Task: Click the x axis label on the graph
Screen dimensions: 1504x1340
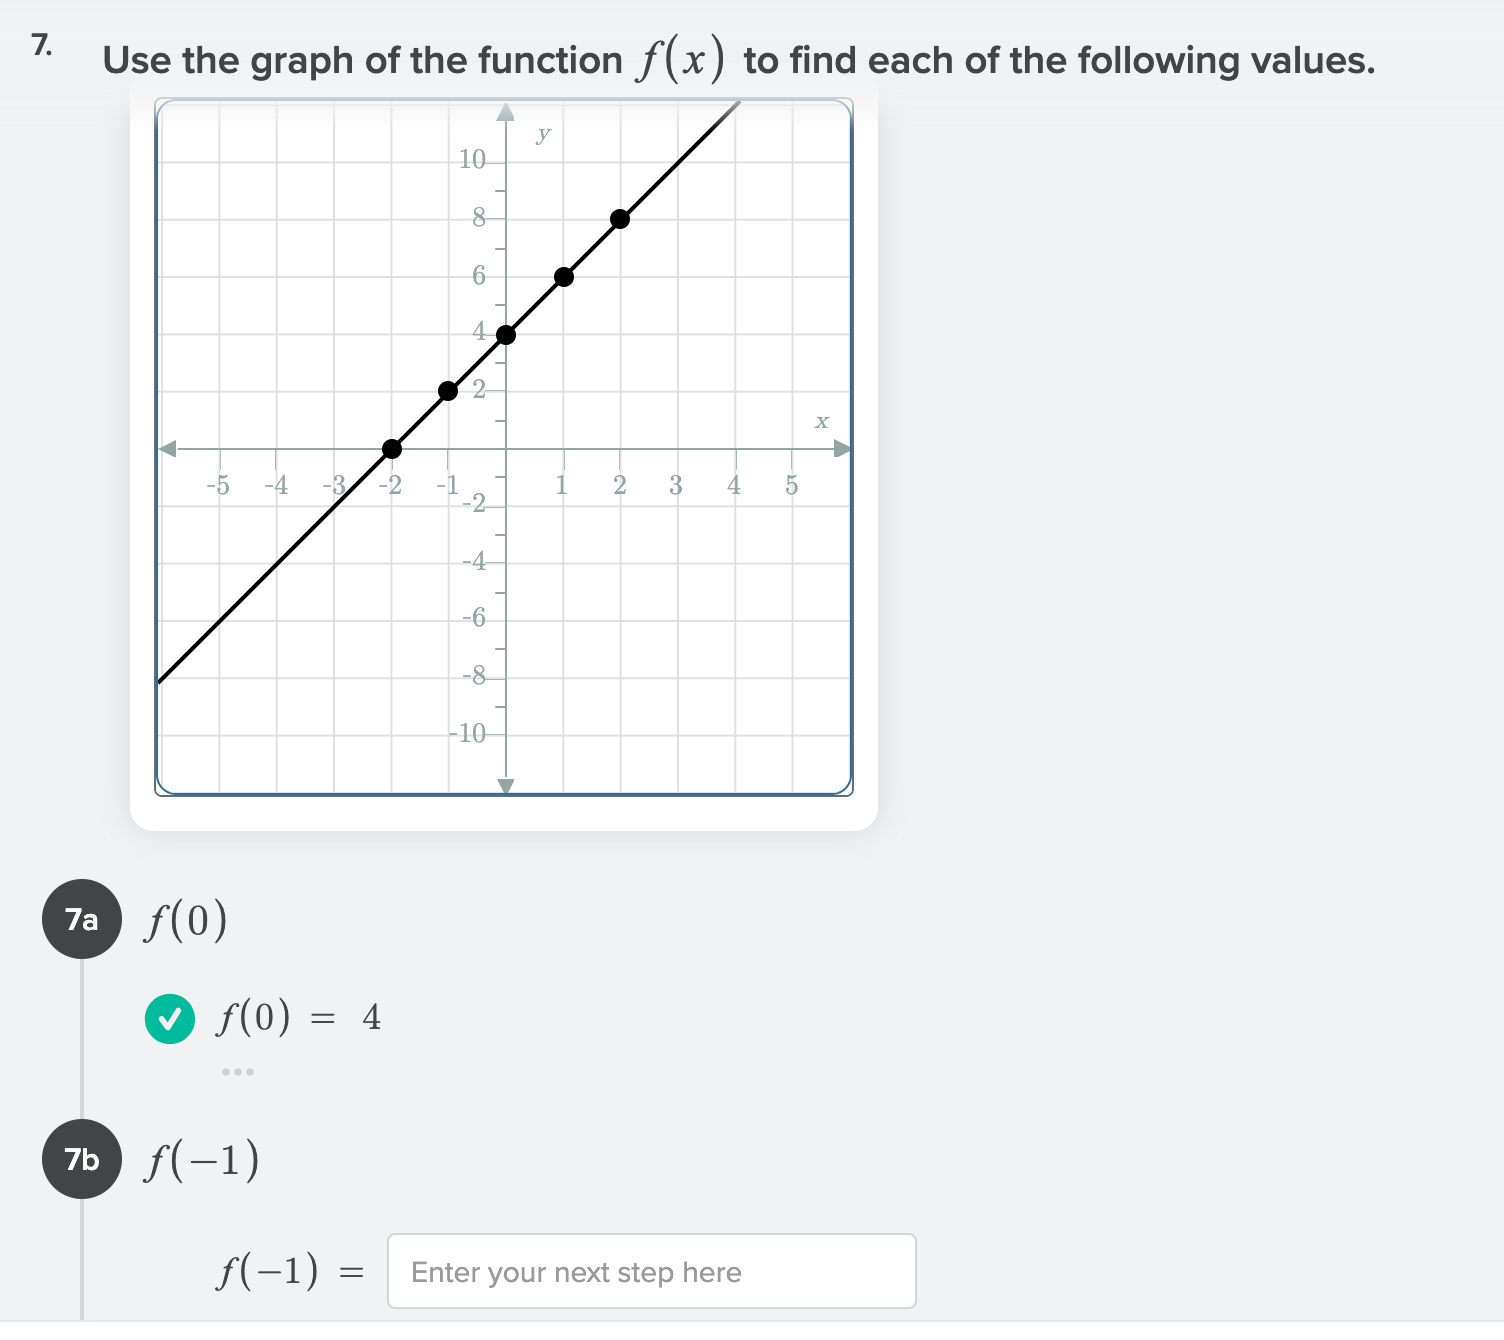Action: (x=822, y=420)
